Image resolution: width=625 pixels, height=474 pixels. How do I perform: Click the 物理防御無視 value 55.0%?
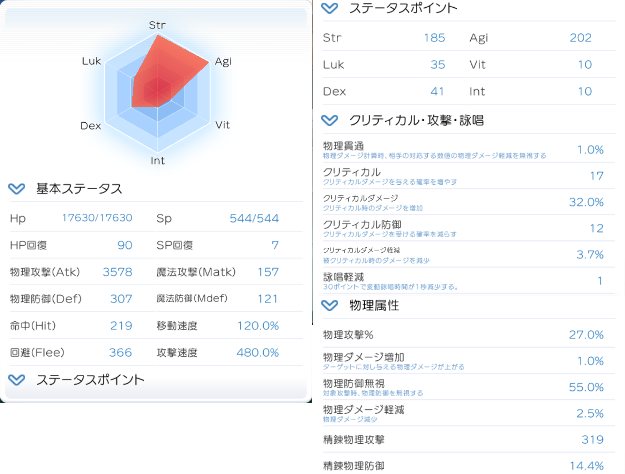(586, 387)
